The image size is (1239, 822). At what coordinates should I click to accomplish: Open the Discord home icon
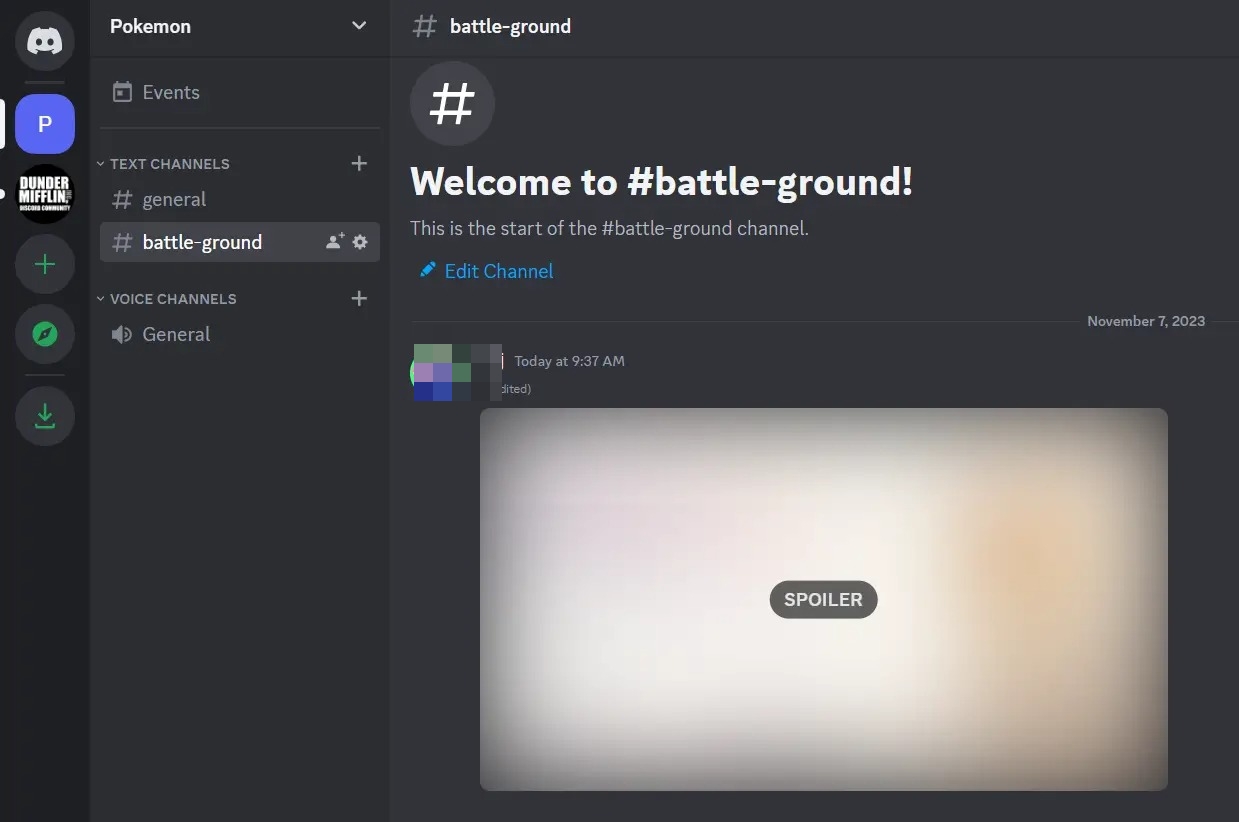44,41
